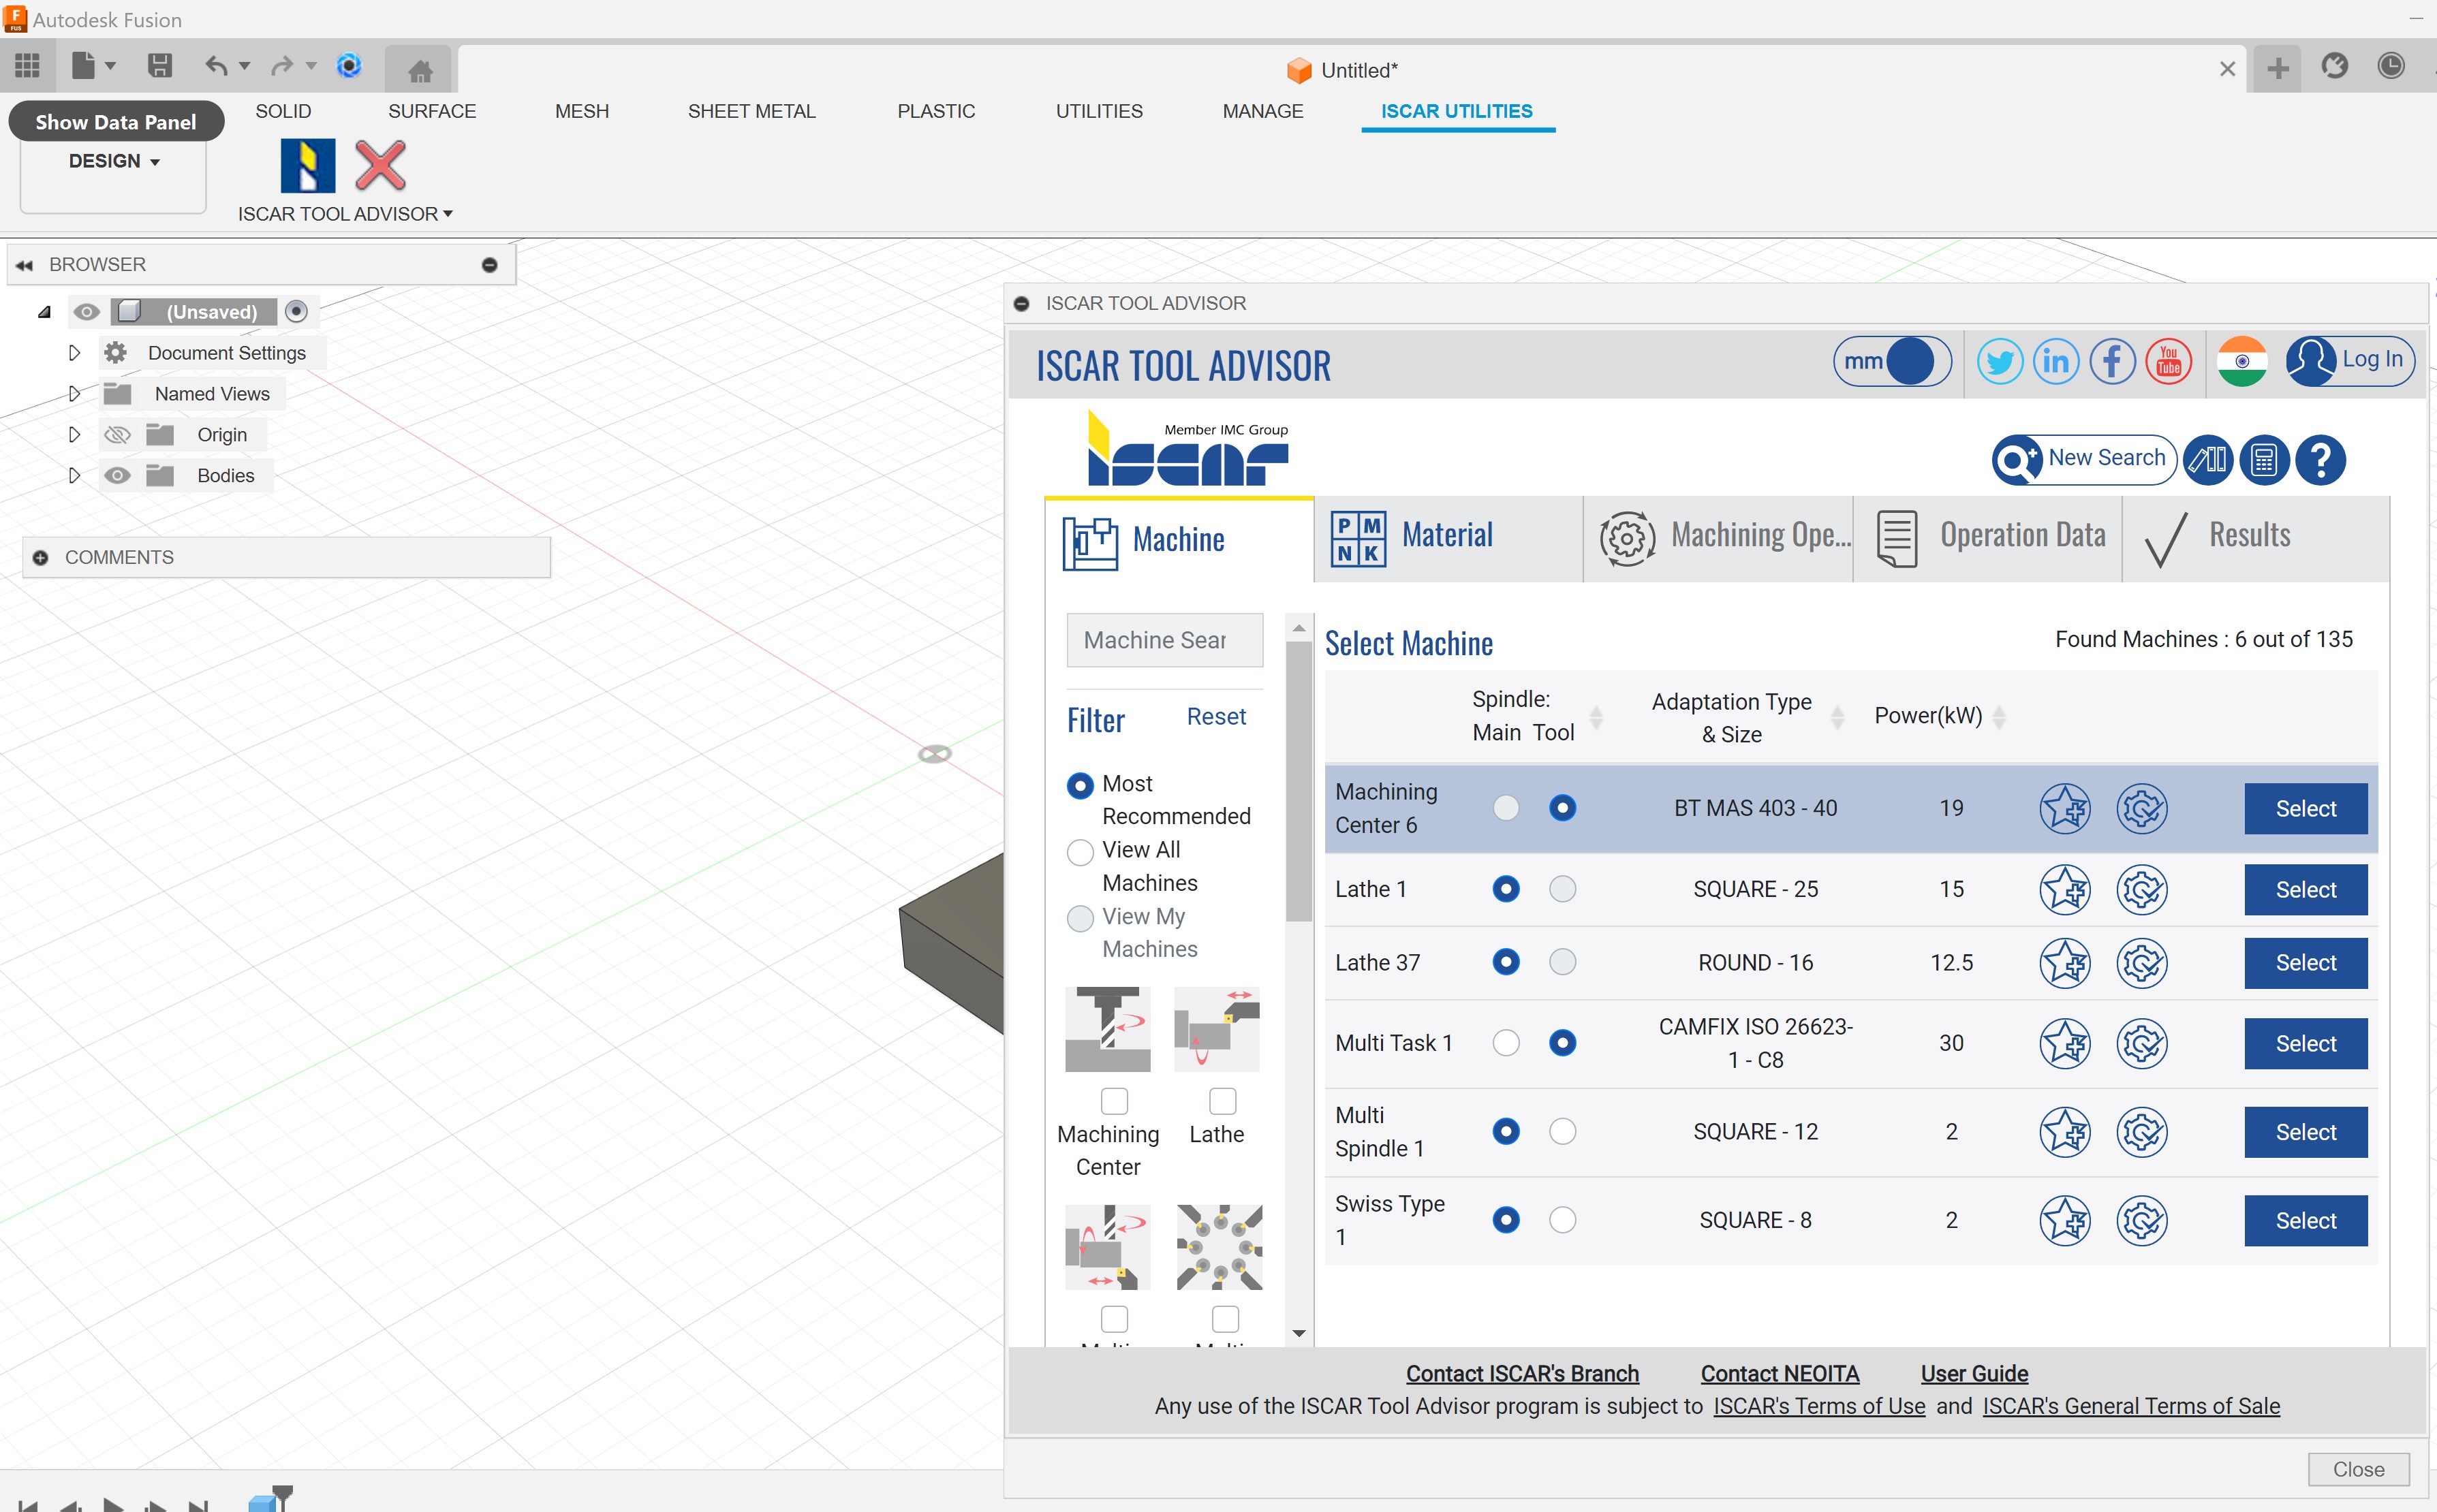
Task: Click gear settings icon for Multi Task 1
Action: point(2141,1043)
